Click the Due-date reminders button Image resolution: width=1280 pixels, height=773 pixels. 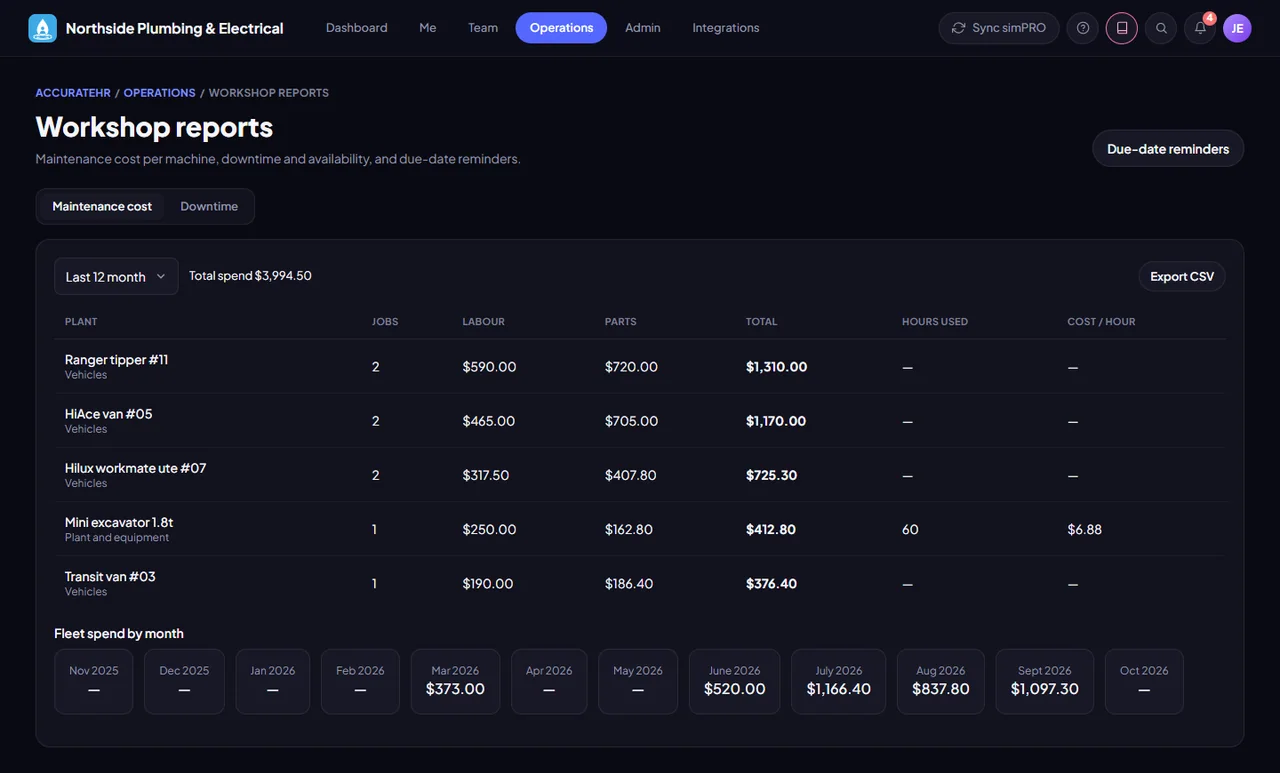[x=1168, y=149]
